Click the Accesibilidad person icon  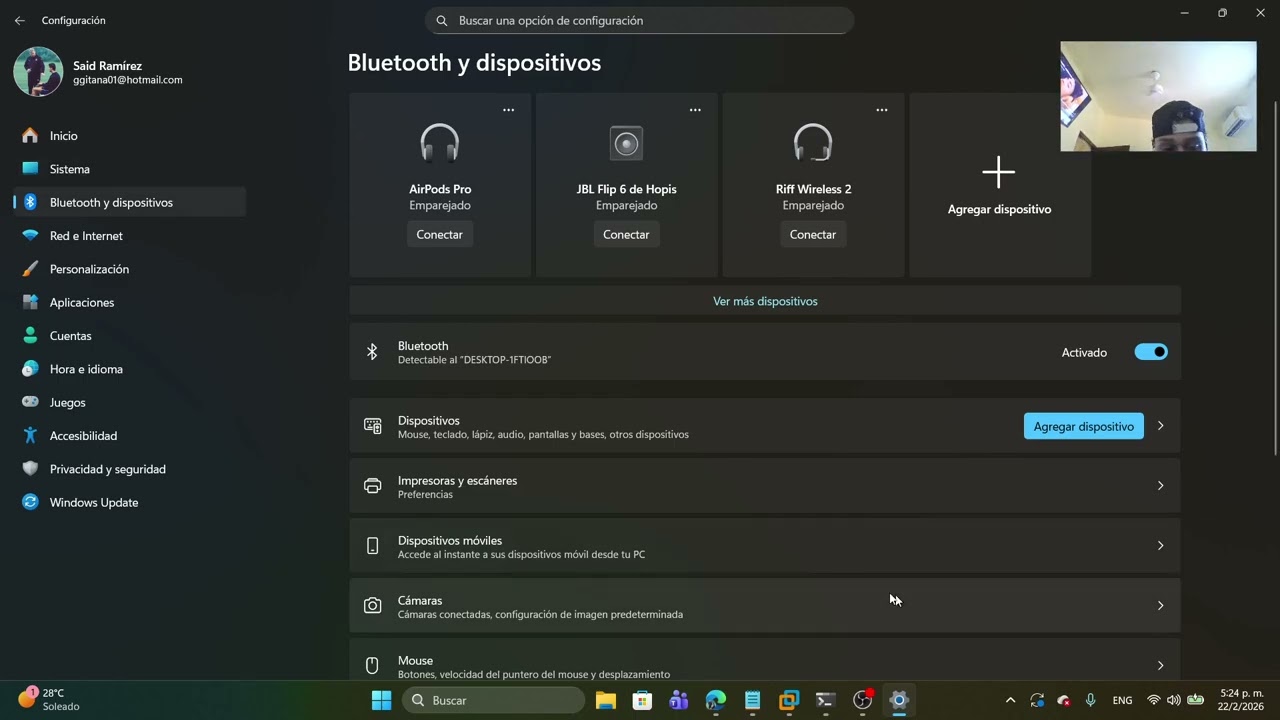[30, 436]
